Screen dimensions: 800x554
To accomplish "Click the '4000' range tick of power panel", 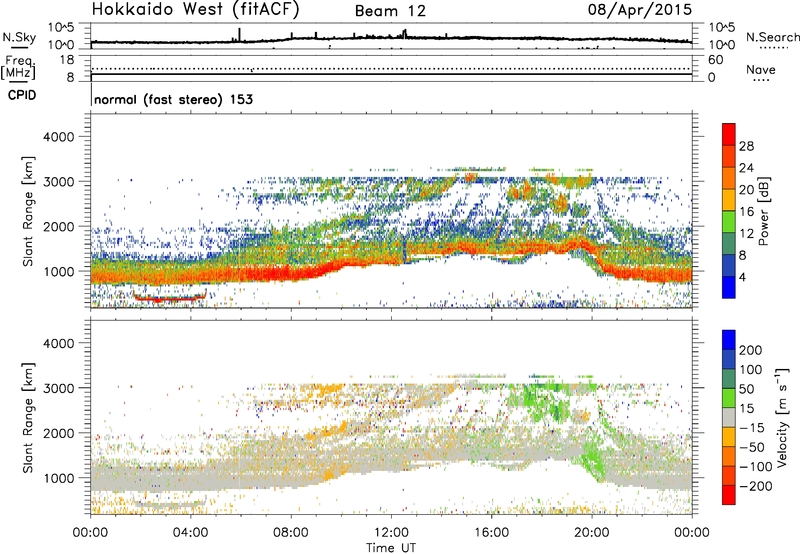I will (x=58, y=137).
